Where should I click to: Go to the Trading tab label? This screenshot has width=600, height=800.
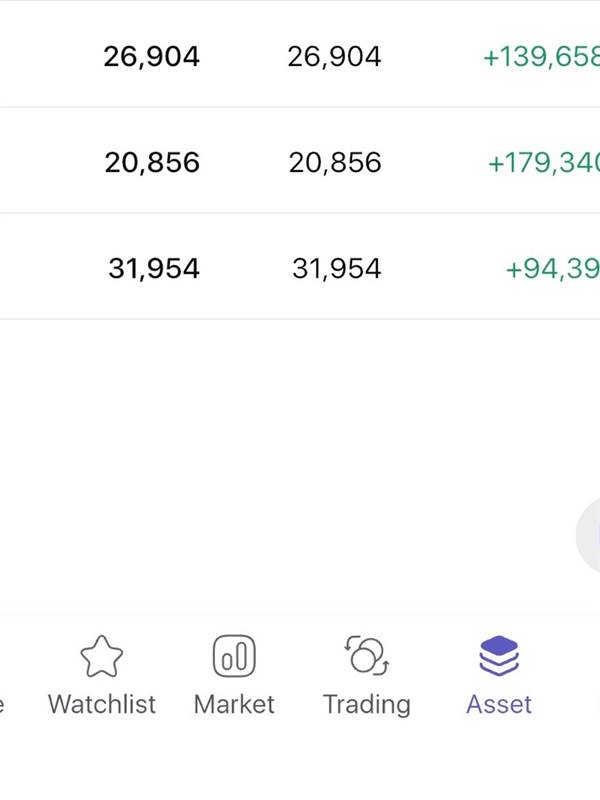pos(366,706)
